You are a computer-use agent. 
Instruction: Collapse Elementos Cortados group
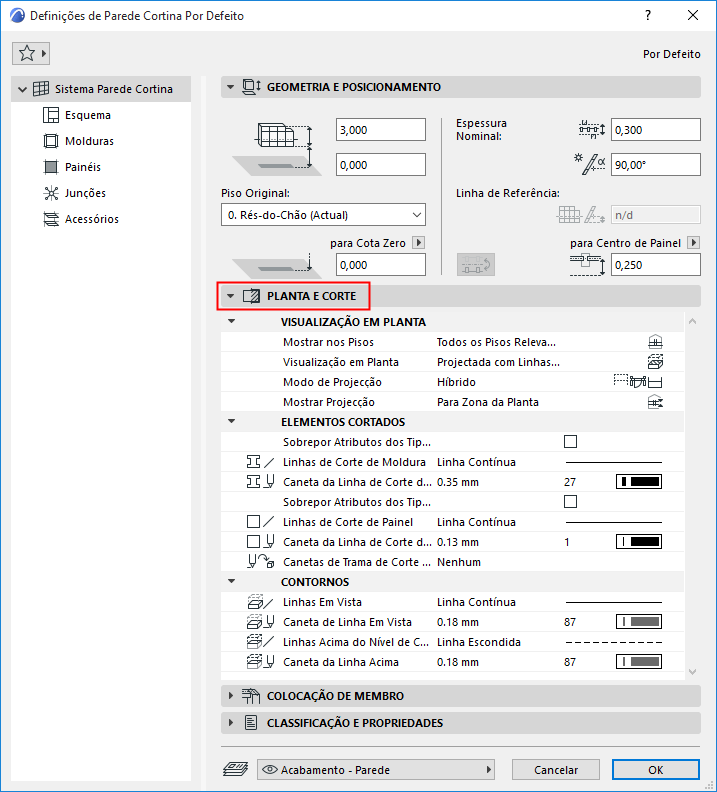(232, 421)
